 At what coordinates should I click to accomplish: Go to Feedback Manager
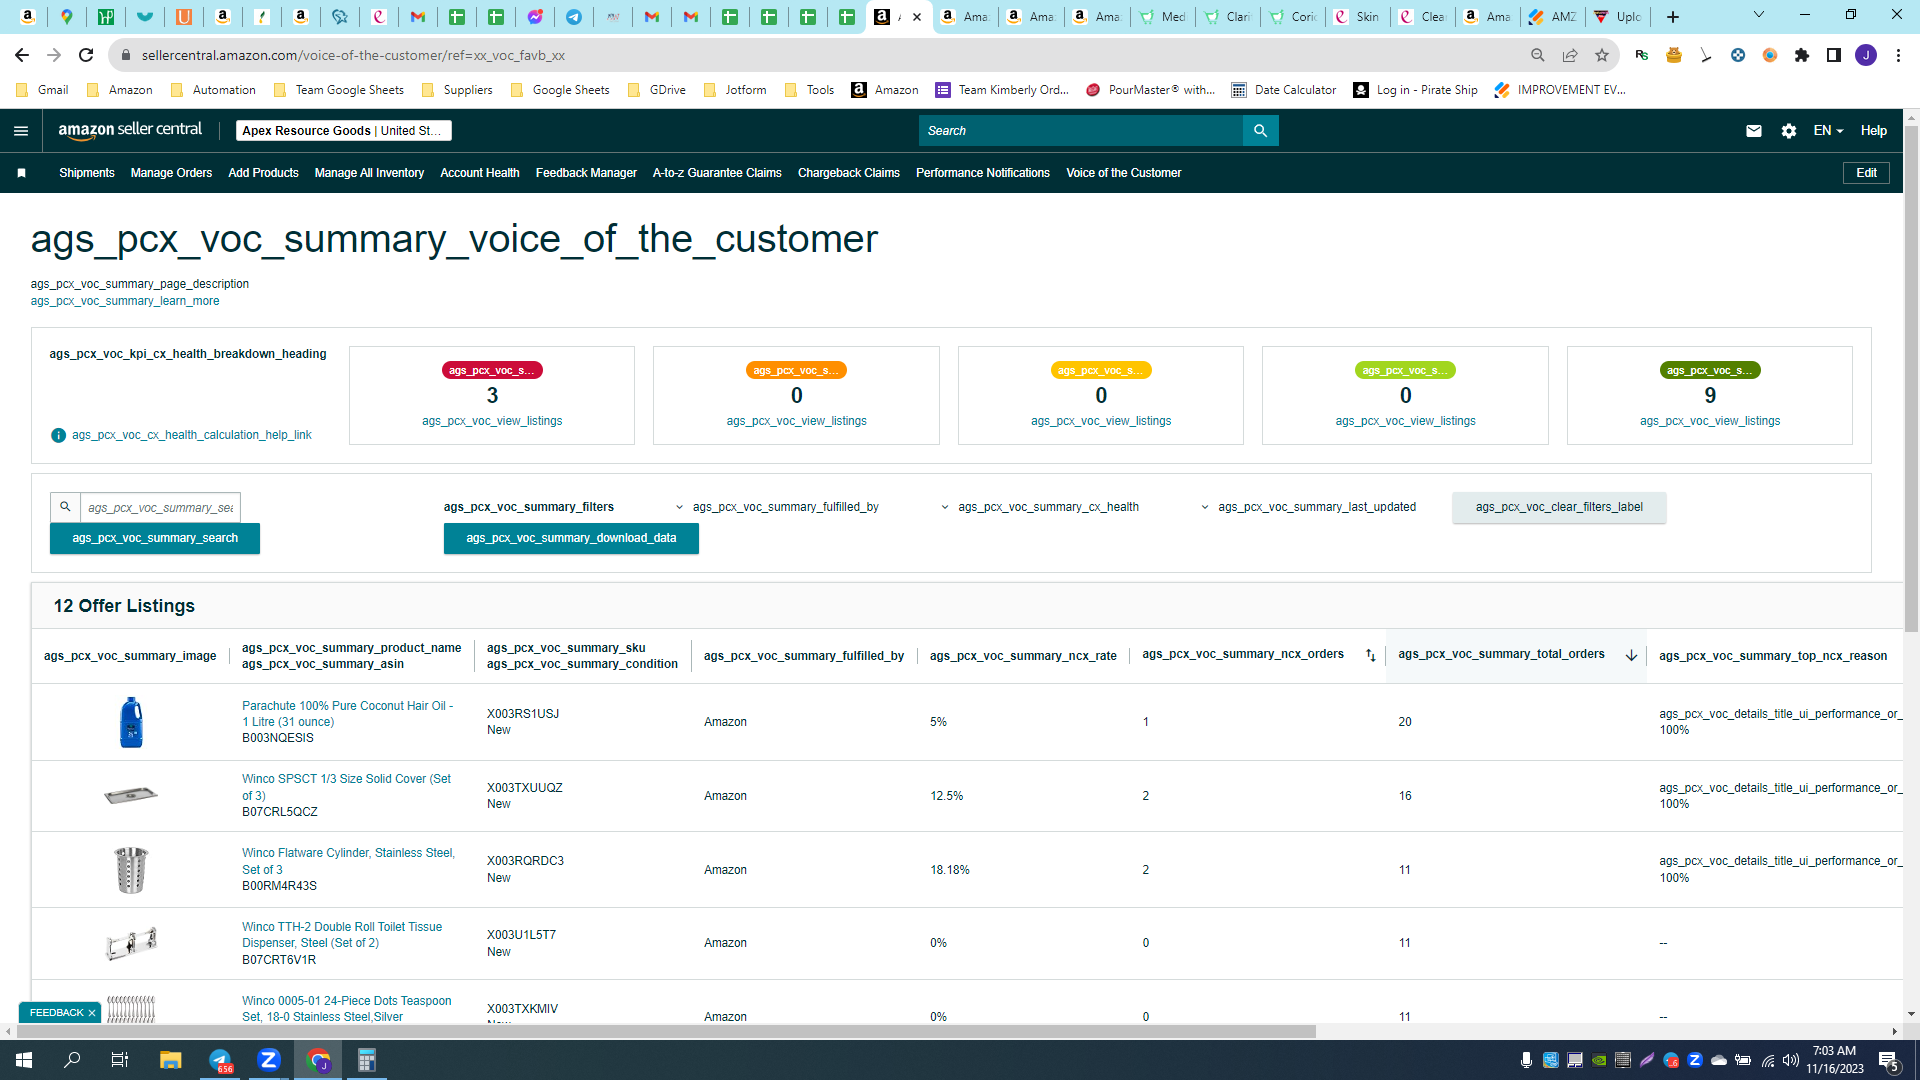[586, 173]
